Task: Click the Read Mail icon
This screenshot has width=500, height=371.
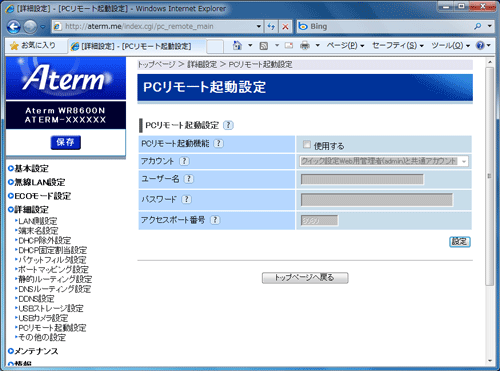Action: (x=289, y=46)
